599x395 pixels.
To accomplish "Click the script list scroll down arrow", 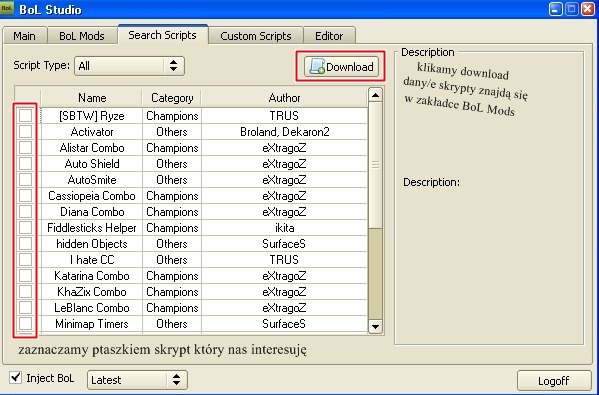I will pyautogui.click(x=376, y=327).
